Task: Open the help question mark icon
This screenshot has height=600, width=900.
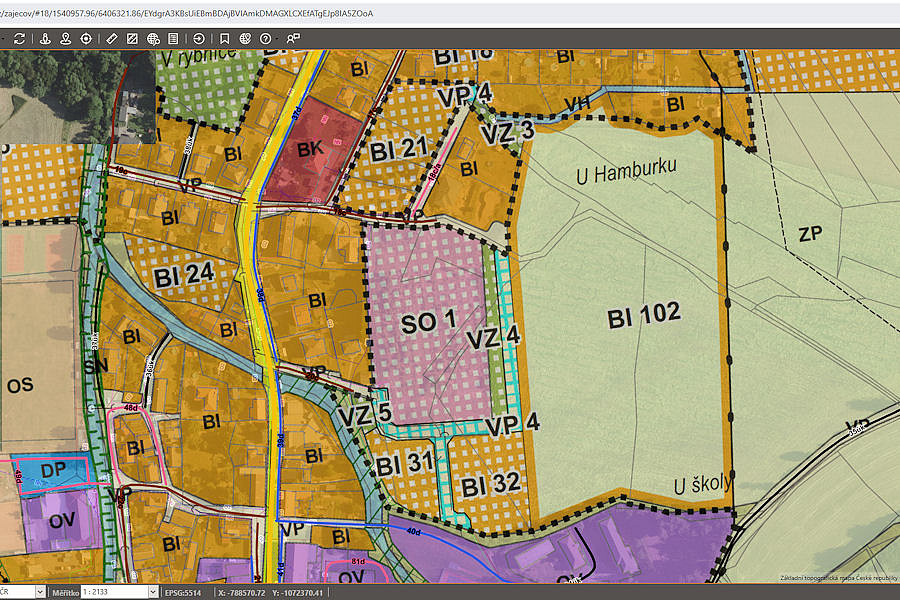Action: click(265, 38)
